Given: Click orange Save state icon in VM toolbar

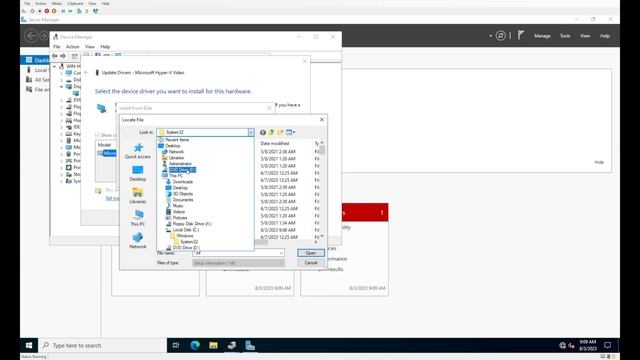Looking at the screenshot, I should pos(54,11).
